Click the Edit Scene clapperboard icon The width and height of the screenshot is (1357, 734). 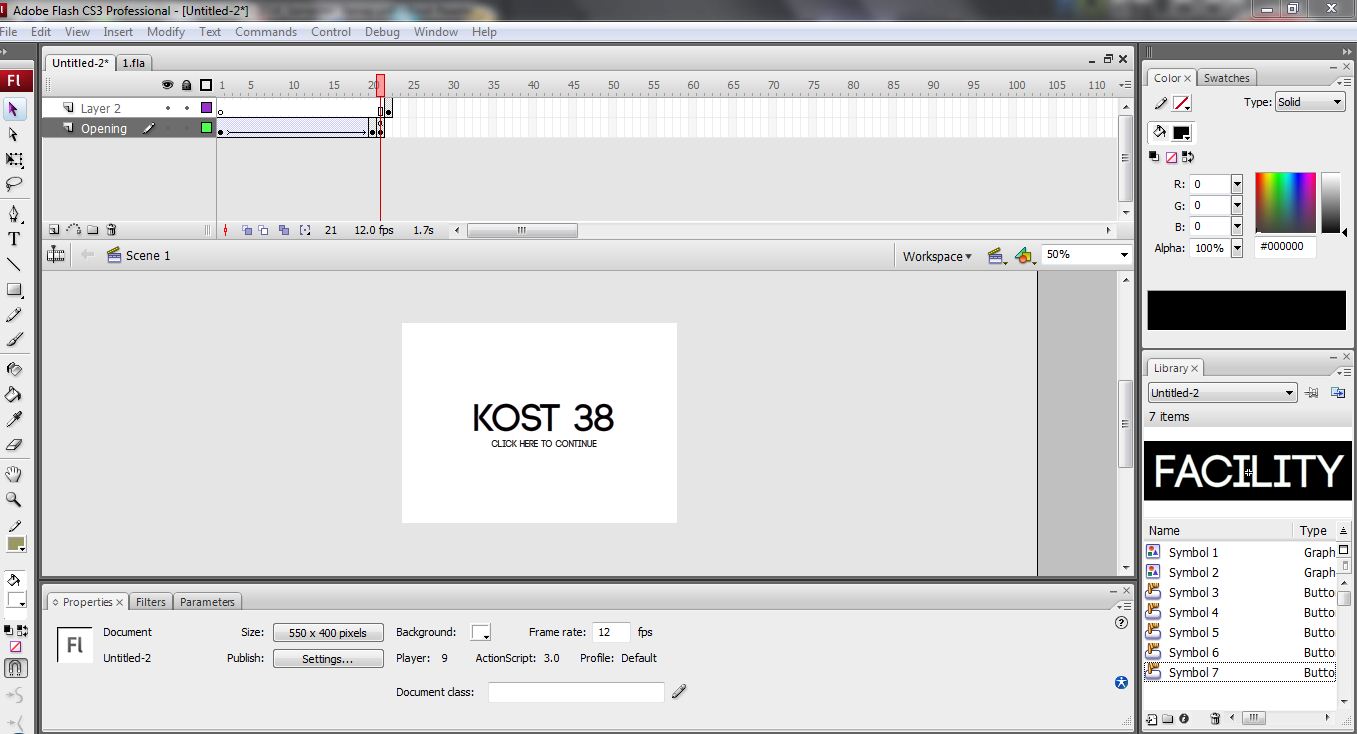point(995,256)
